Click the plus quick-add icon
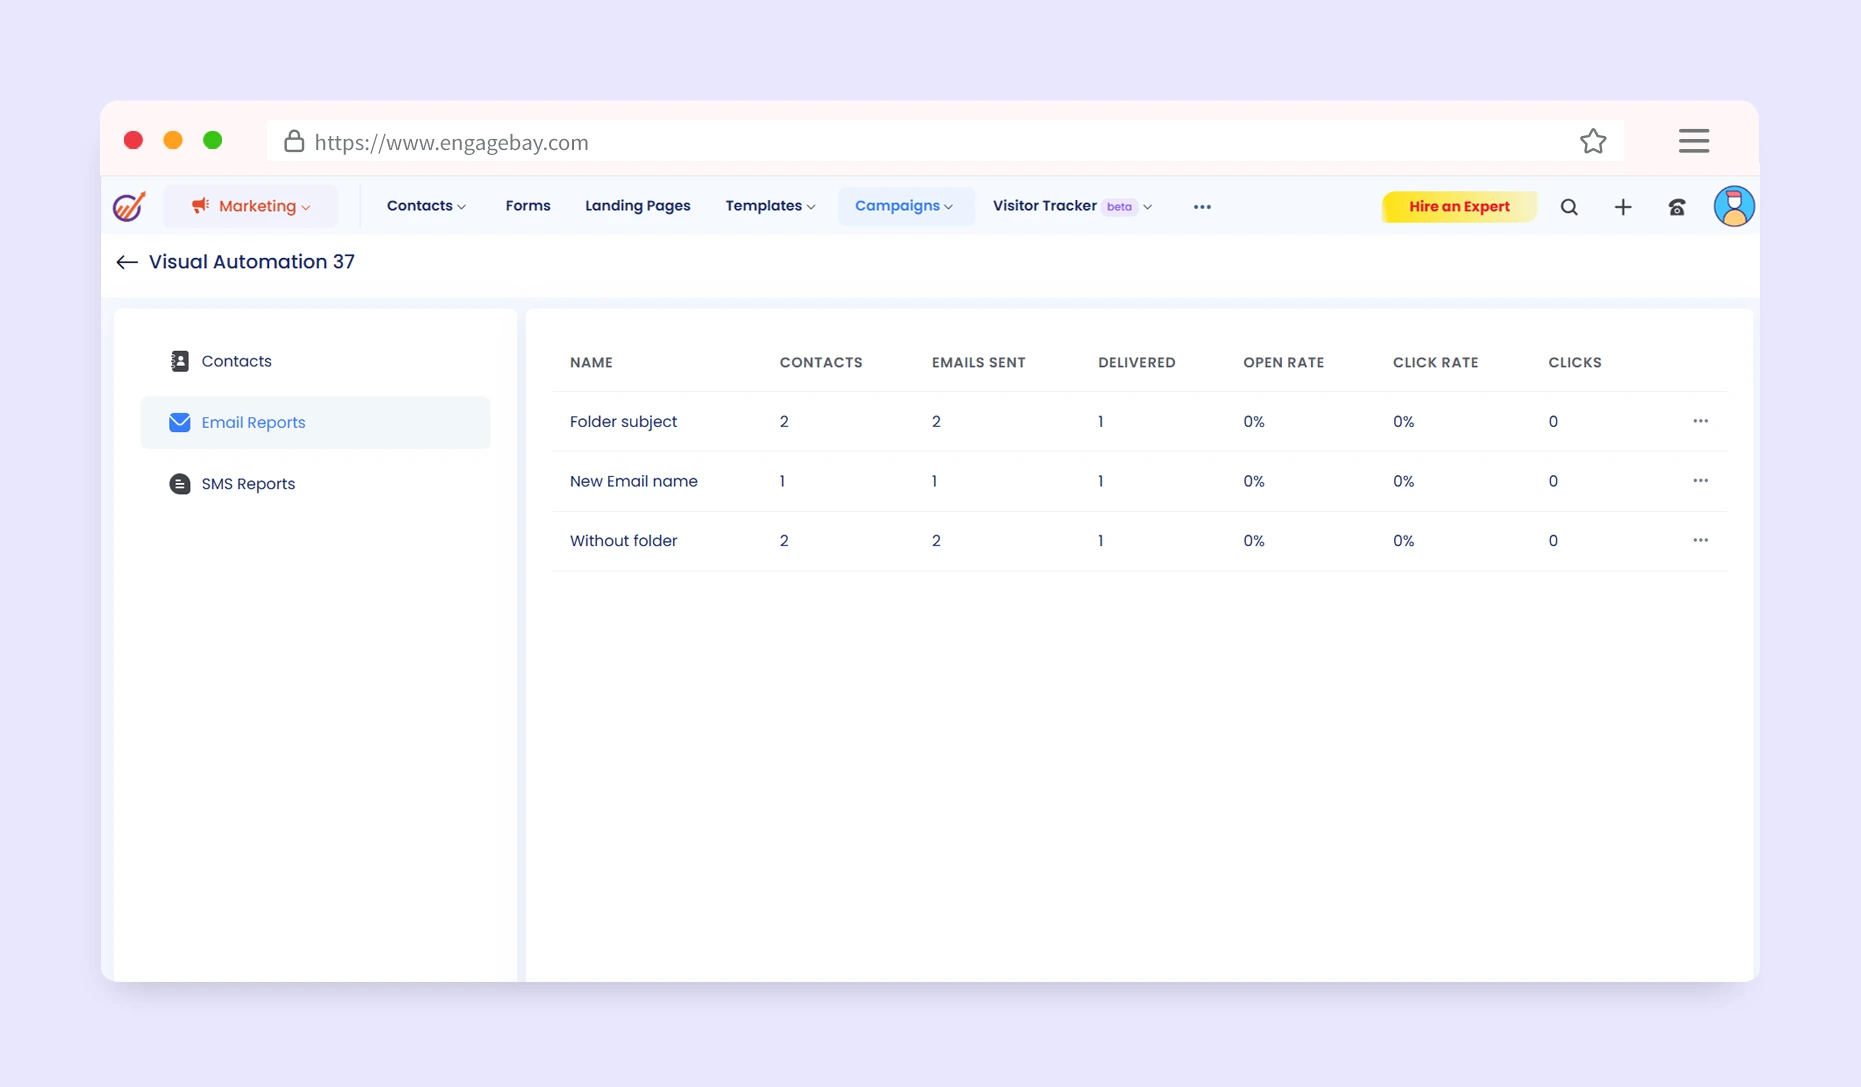The height and width of the screenshot is (1087, 1861). 1623,207
